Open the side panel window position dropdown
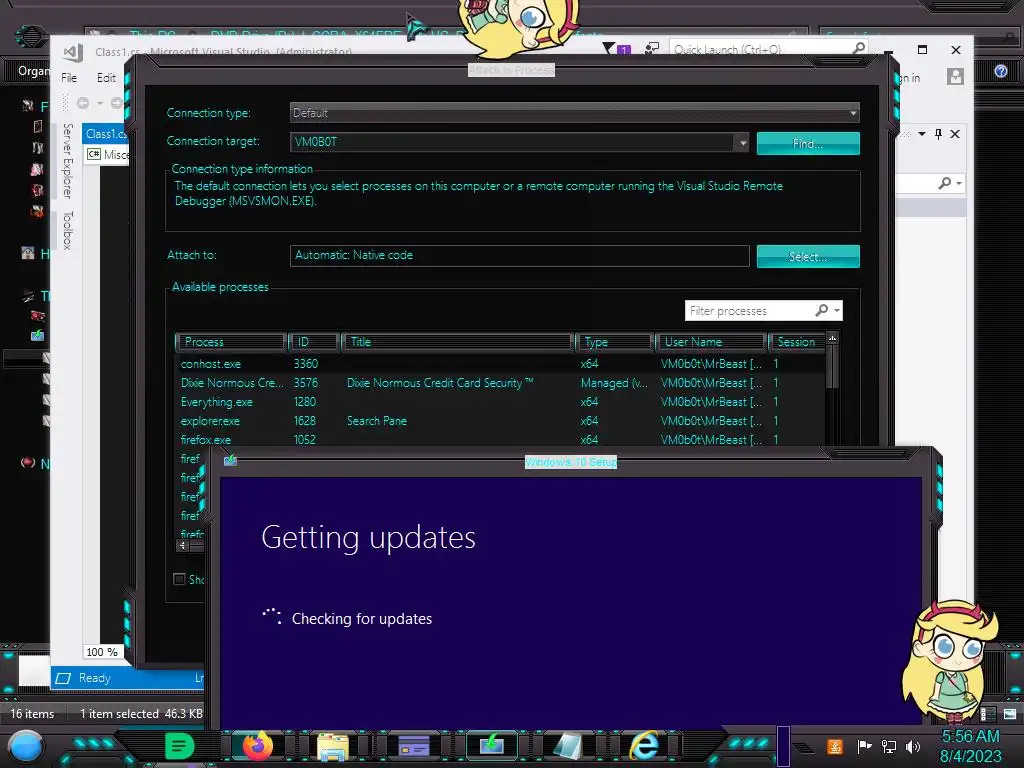Image resolution: width=1024 pixels, height=768 pixels. coord(921,134)
